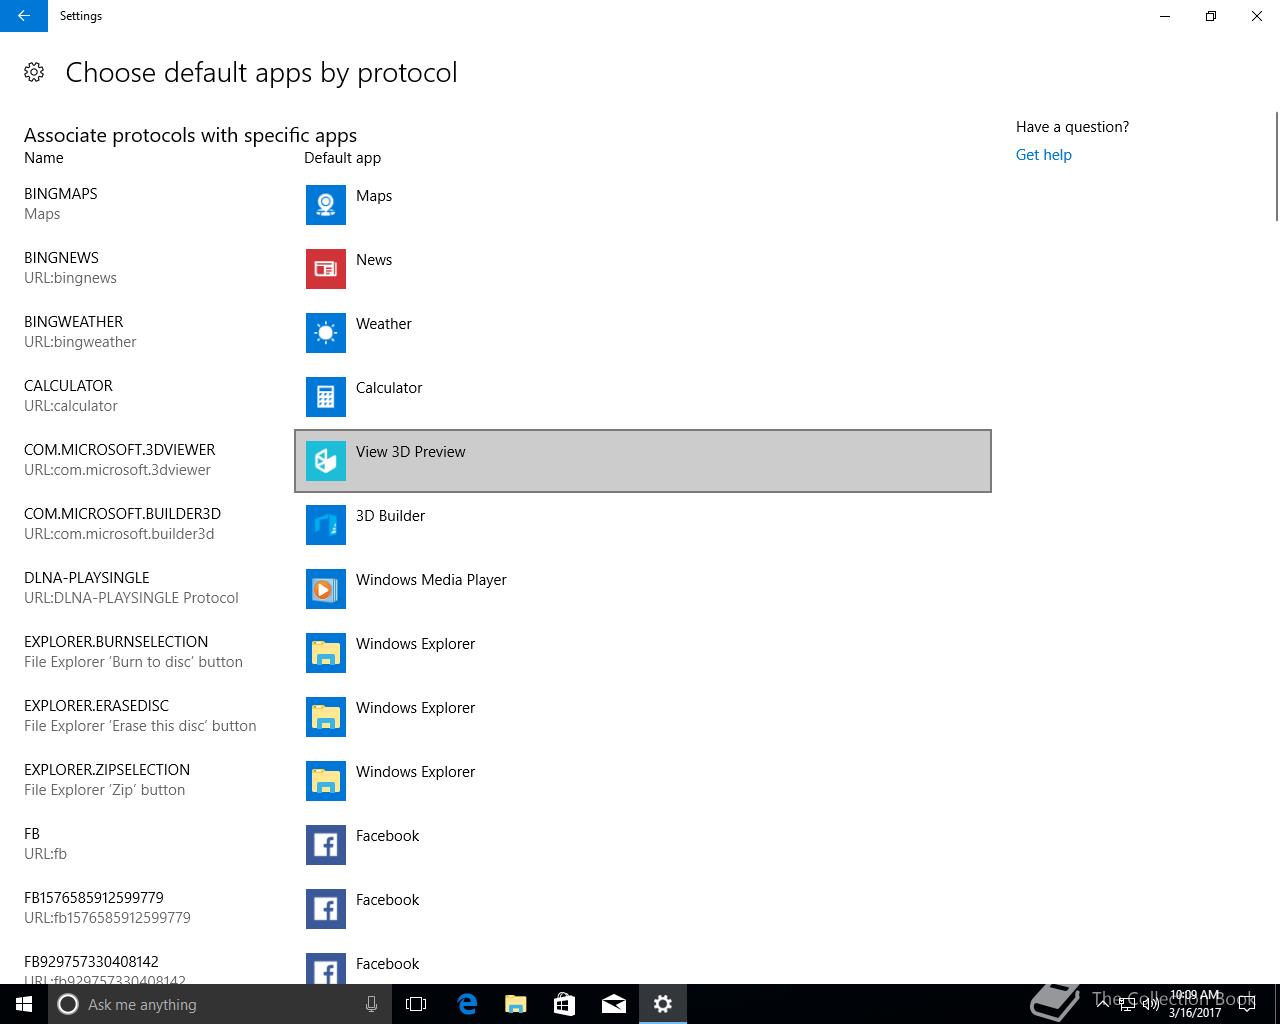This screenshot has width=1280, height=1024.
Task: Click the URL:bingweather description text
Action: (x=80, y=342)
